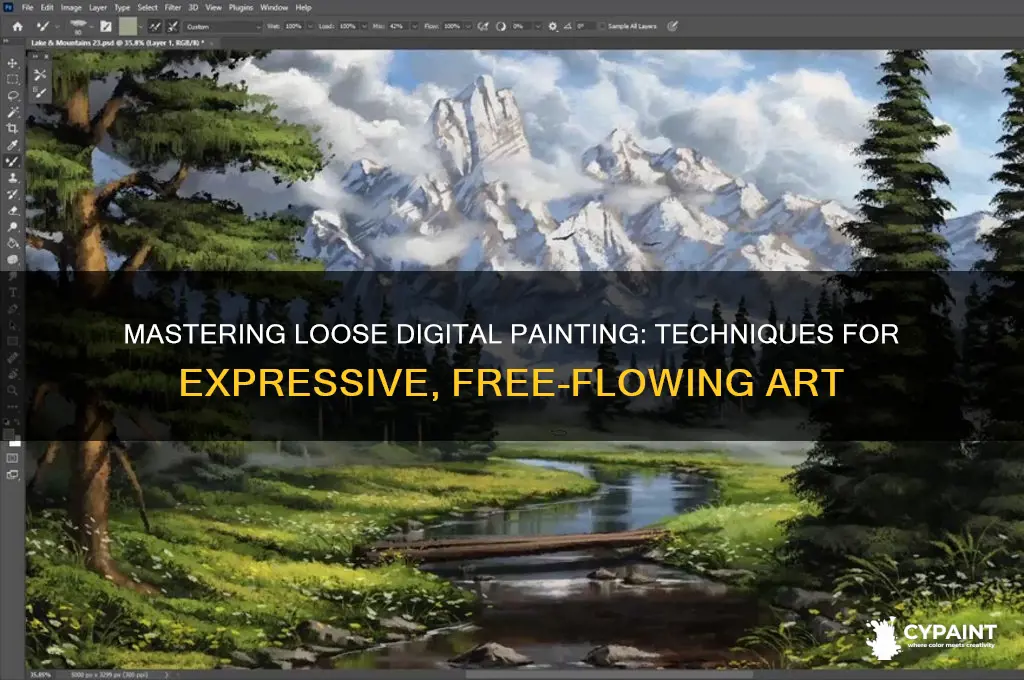The width and height of the screenshot is (1024, 680).
Task: Select the Crop tool
Action: (12, 129)
